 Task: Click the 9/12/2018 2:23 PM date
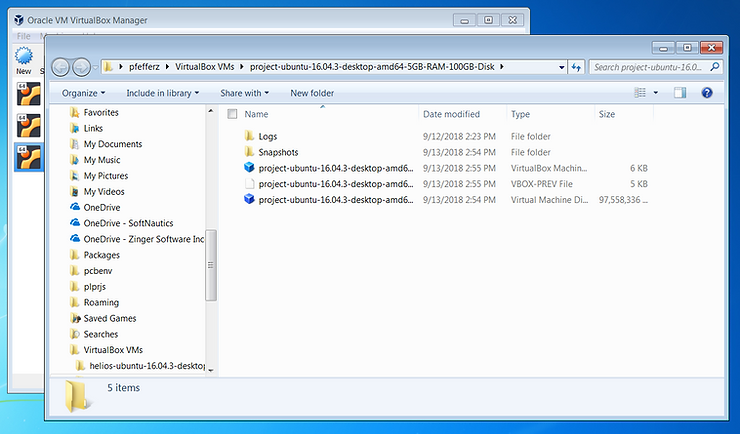(459, 136)
